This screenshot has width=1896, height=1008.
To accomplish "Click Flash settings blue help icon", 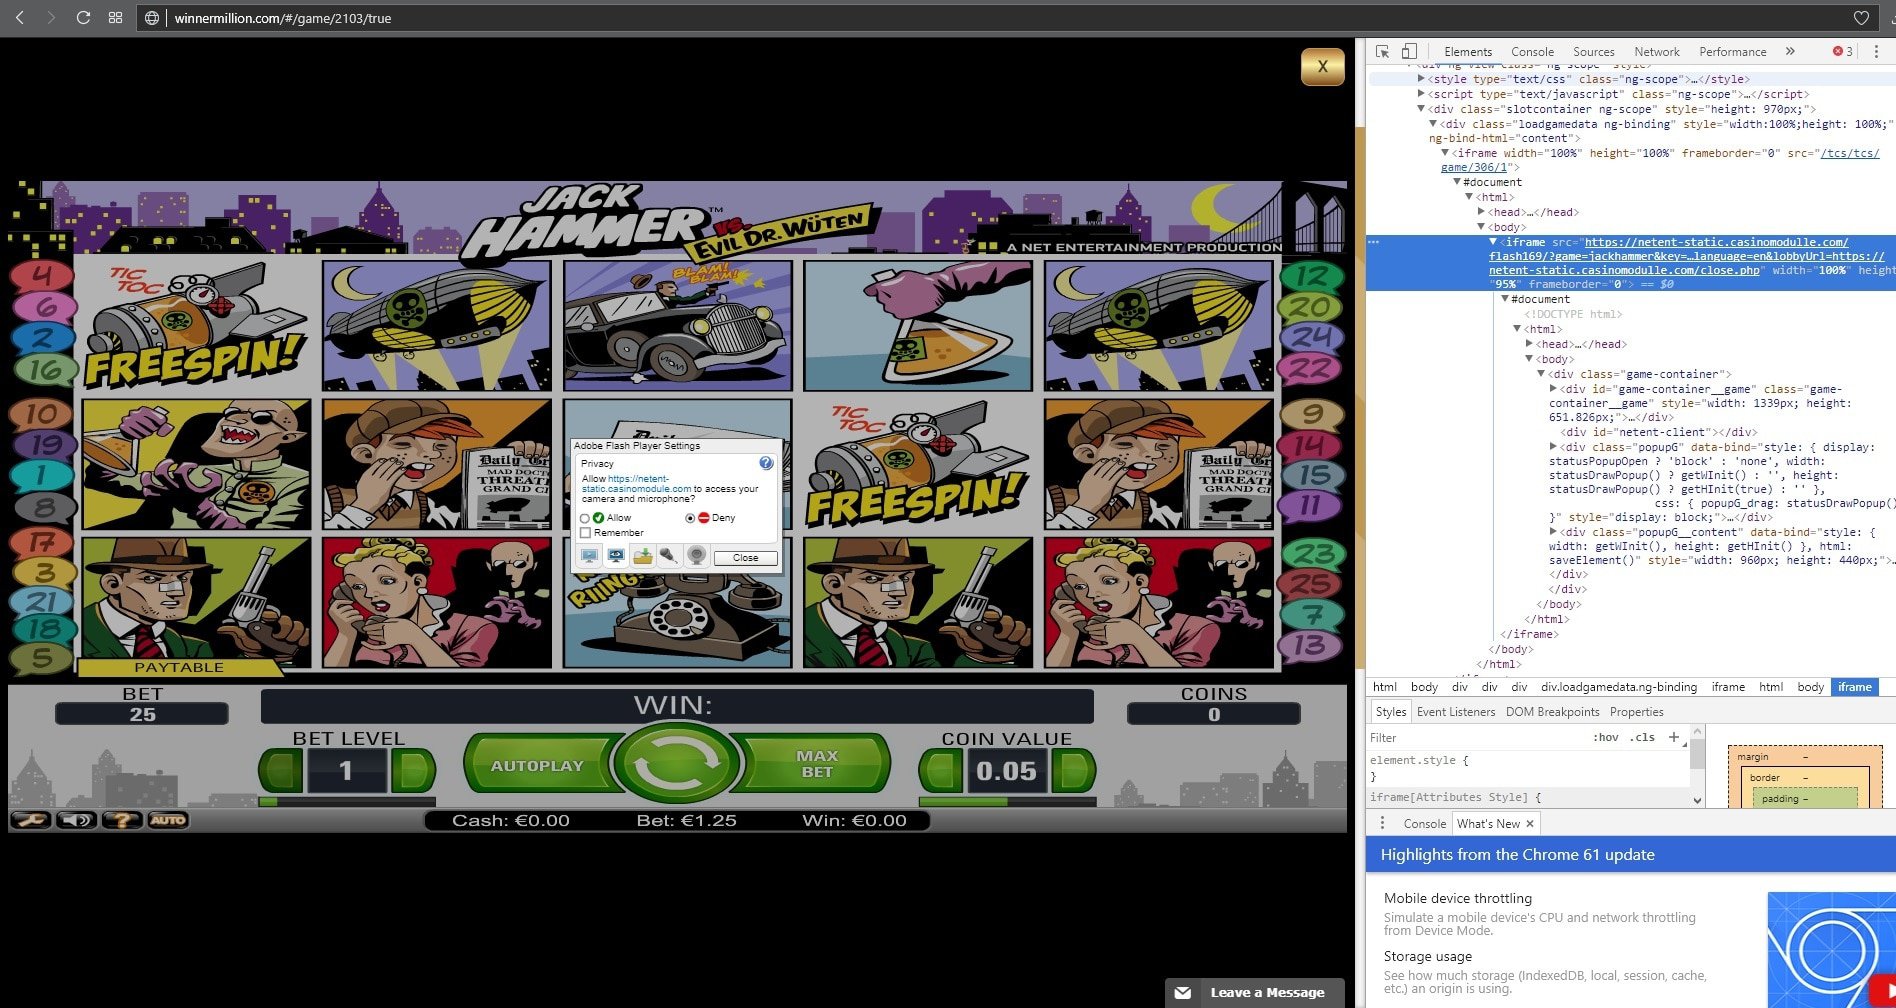I will click(766, 463).
